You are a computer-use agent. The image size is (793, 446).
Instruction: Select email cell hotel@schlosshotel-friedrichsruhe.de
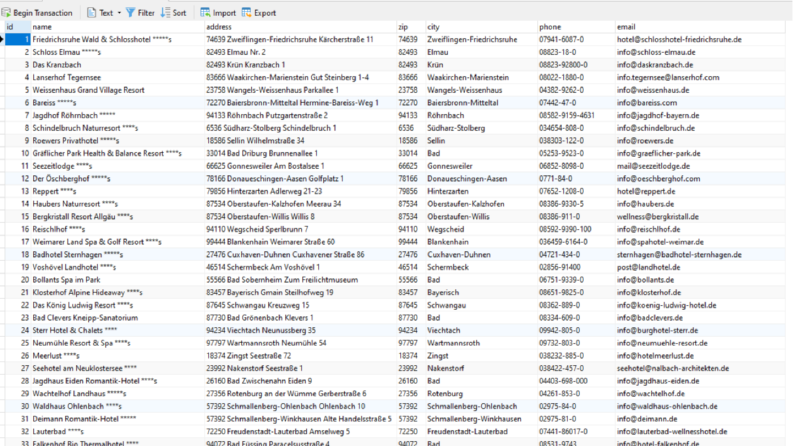click(x=700, y=39)
